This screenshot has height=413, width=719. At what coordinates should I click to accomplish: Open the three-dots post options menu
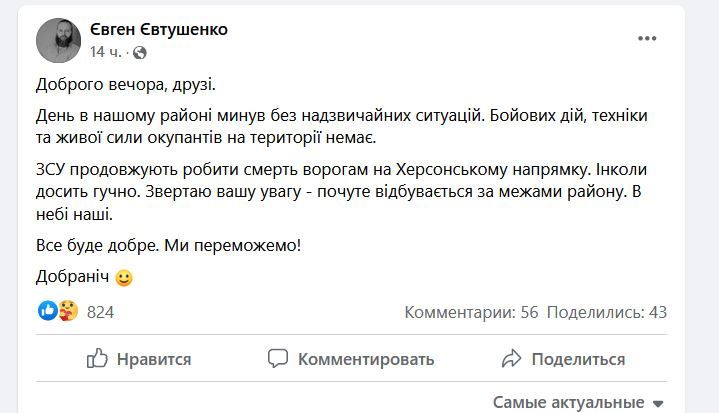(x=648, y=39)
